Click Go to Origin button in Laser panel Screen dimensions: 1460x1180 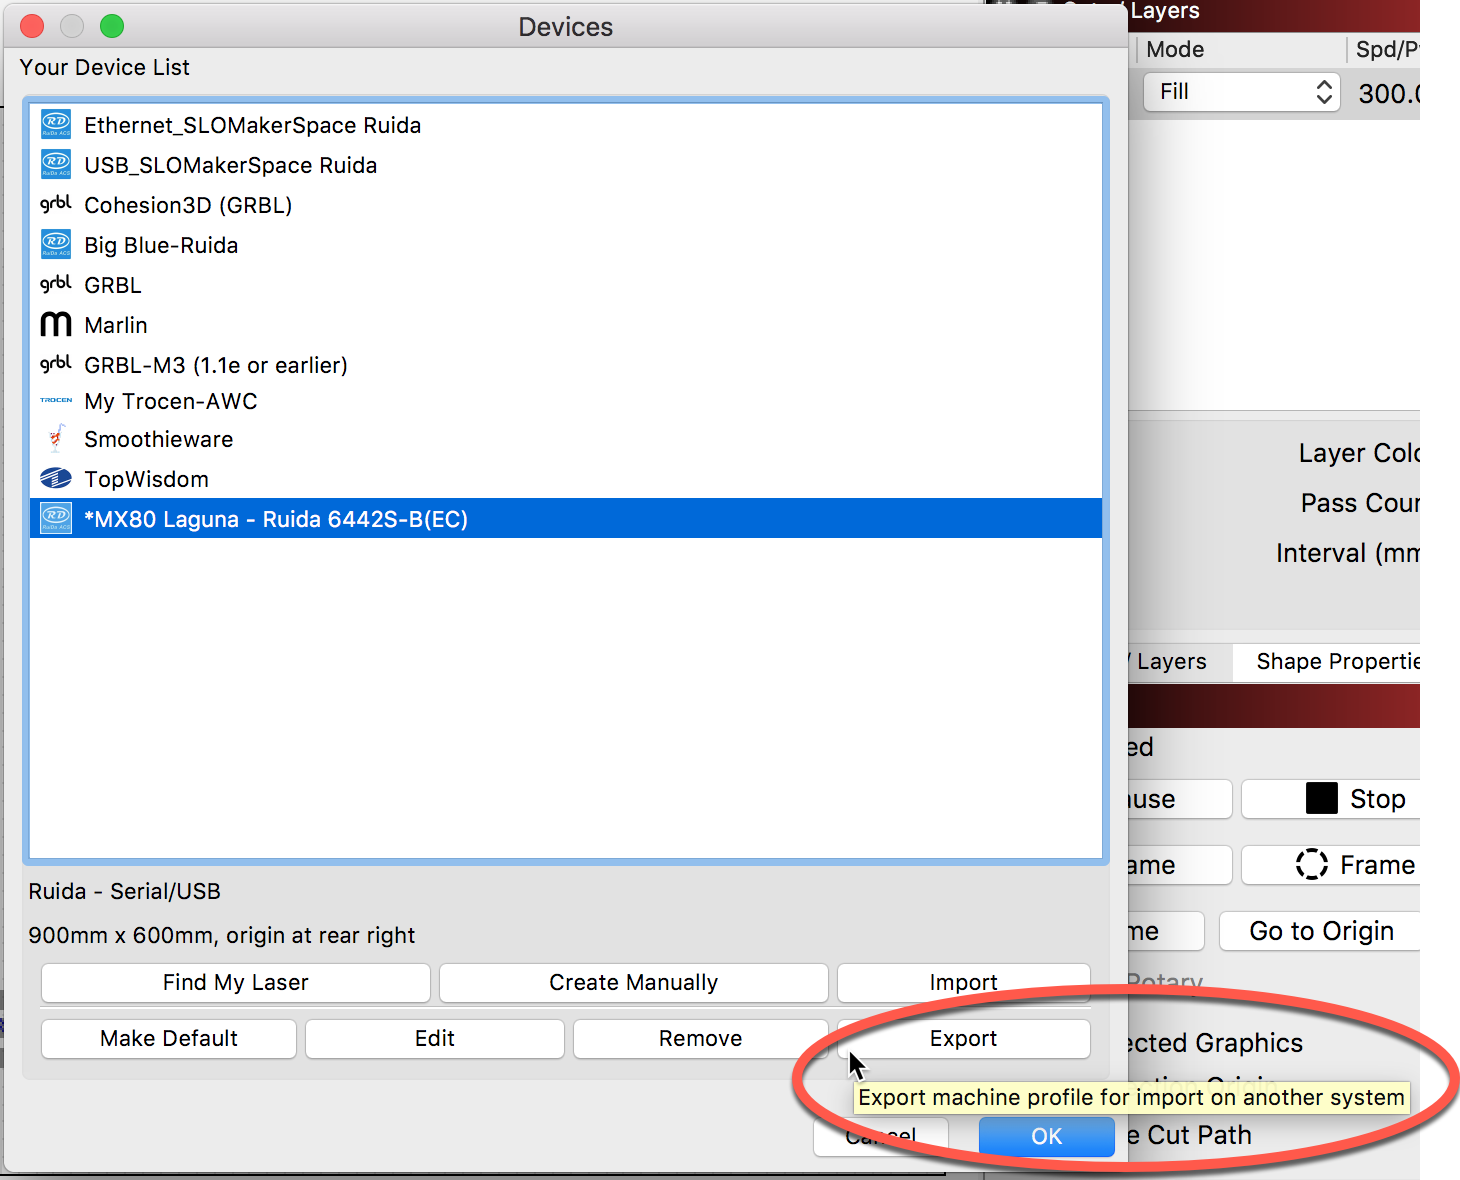tap(1321, 931)
